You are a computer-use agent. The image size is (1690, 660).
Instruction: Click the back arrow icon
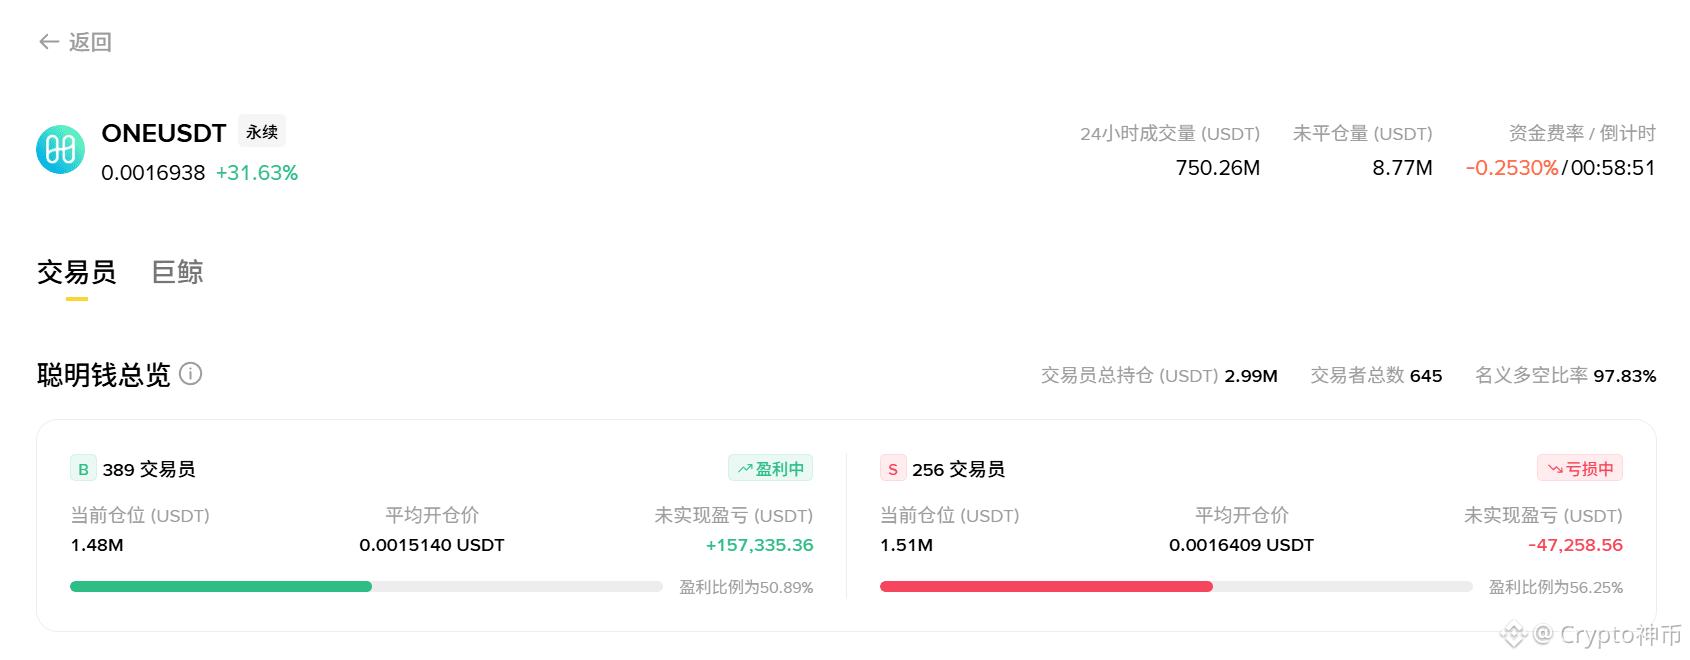pyautogui.click(x=49, y=42)
